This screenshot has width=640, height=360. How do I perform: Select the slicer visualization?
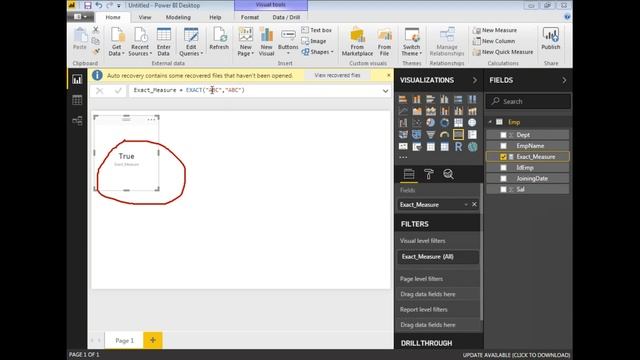pos(417,147)
